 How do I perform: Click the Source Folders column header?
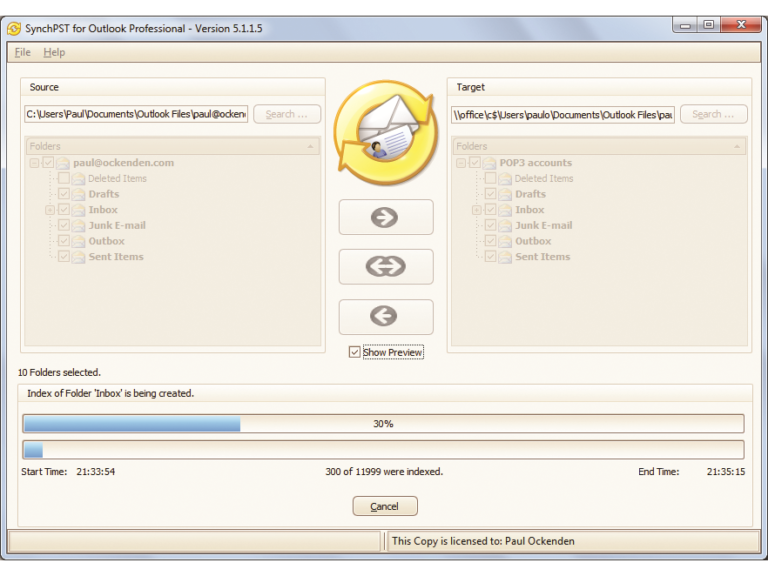172,146
